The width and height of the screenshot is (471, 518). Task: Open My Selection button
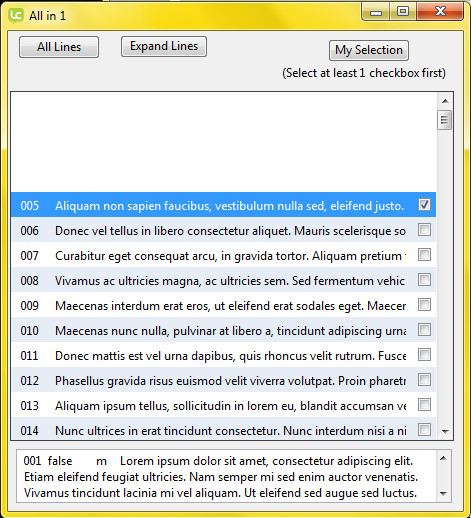[x=369, y=50]
